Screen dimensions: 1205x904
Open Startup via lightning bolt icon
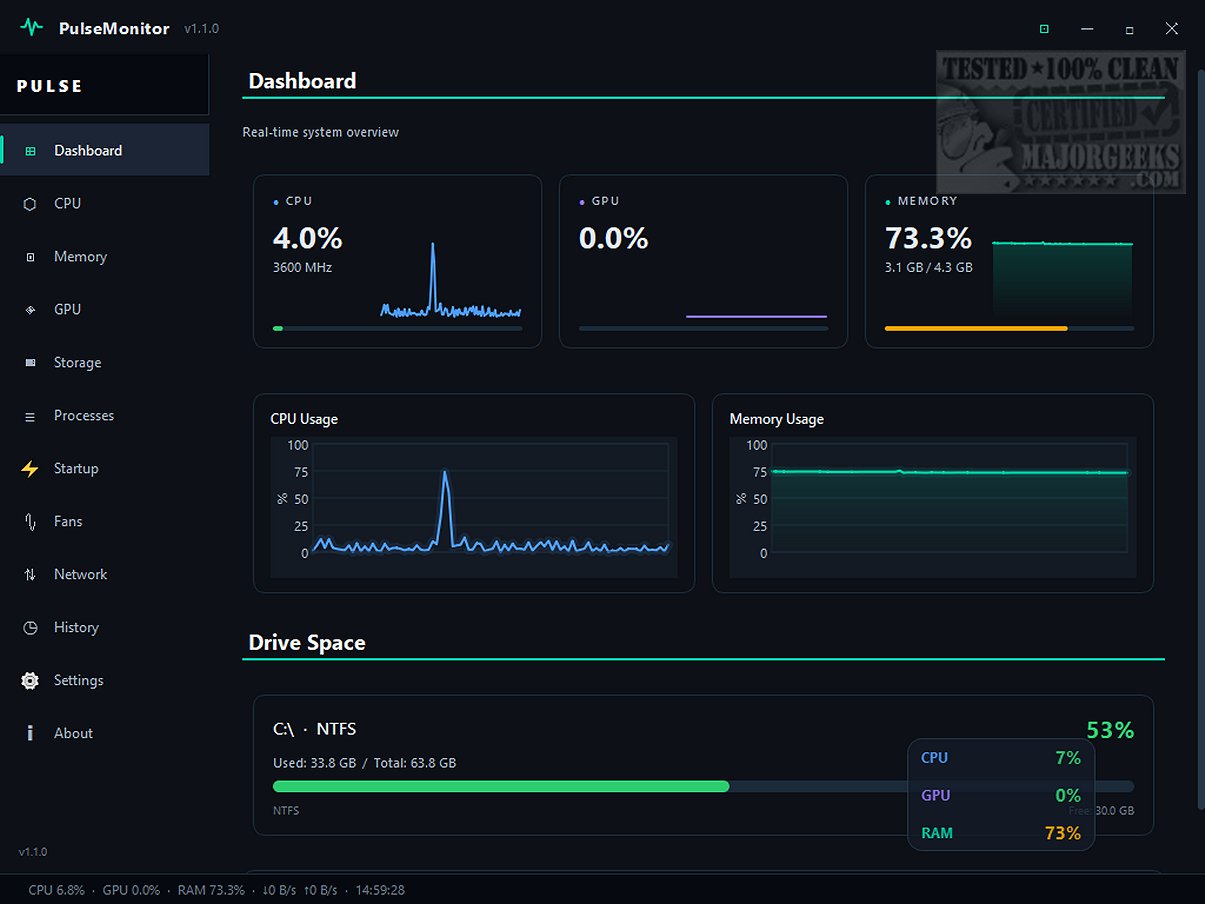coord(30,469)
